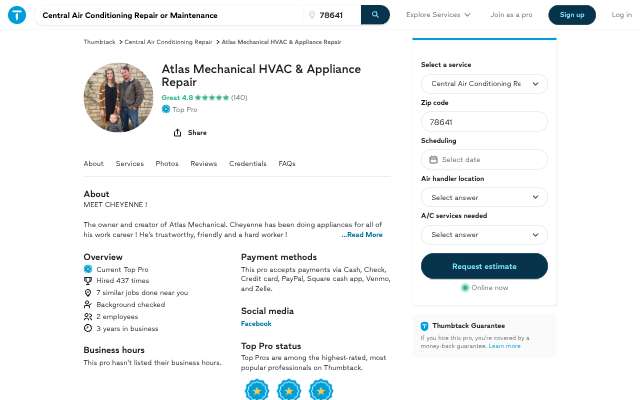This screenshot has height=400, width=640.
Task: Click the Select date scheduling field
Action: coord(484,160)
